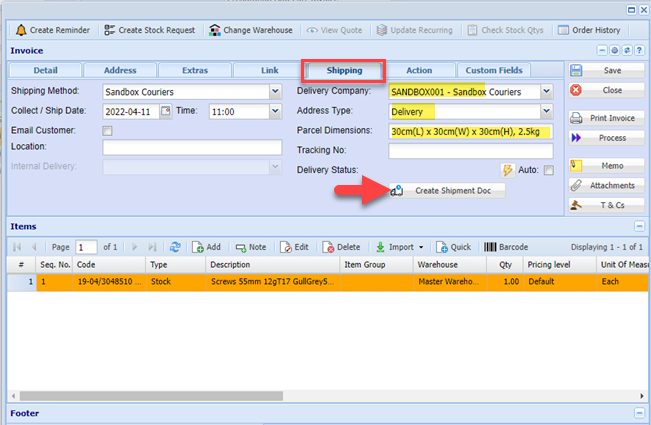Open the Shipping Method dropdown
651x425 pixels.
(x=275, y=91)
